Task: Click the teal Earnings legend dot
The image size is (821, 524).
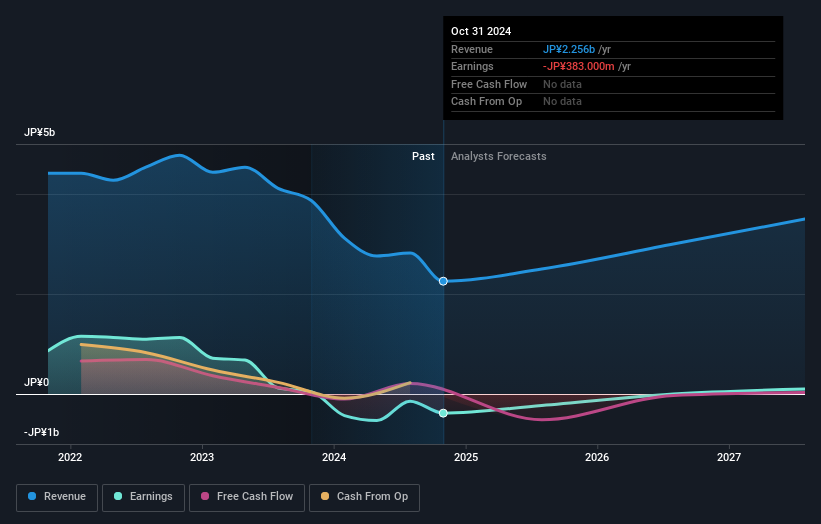Action: coord(118,496)
